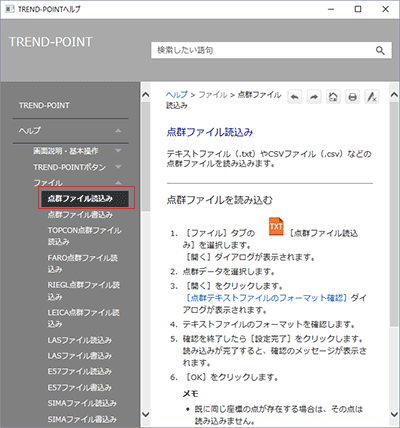Open LASファイル書込み sidebar entry

tap(79, 356)
